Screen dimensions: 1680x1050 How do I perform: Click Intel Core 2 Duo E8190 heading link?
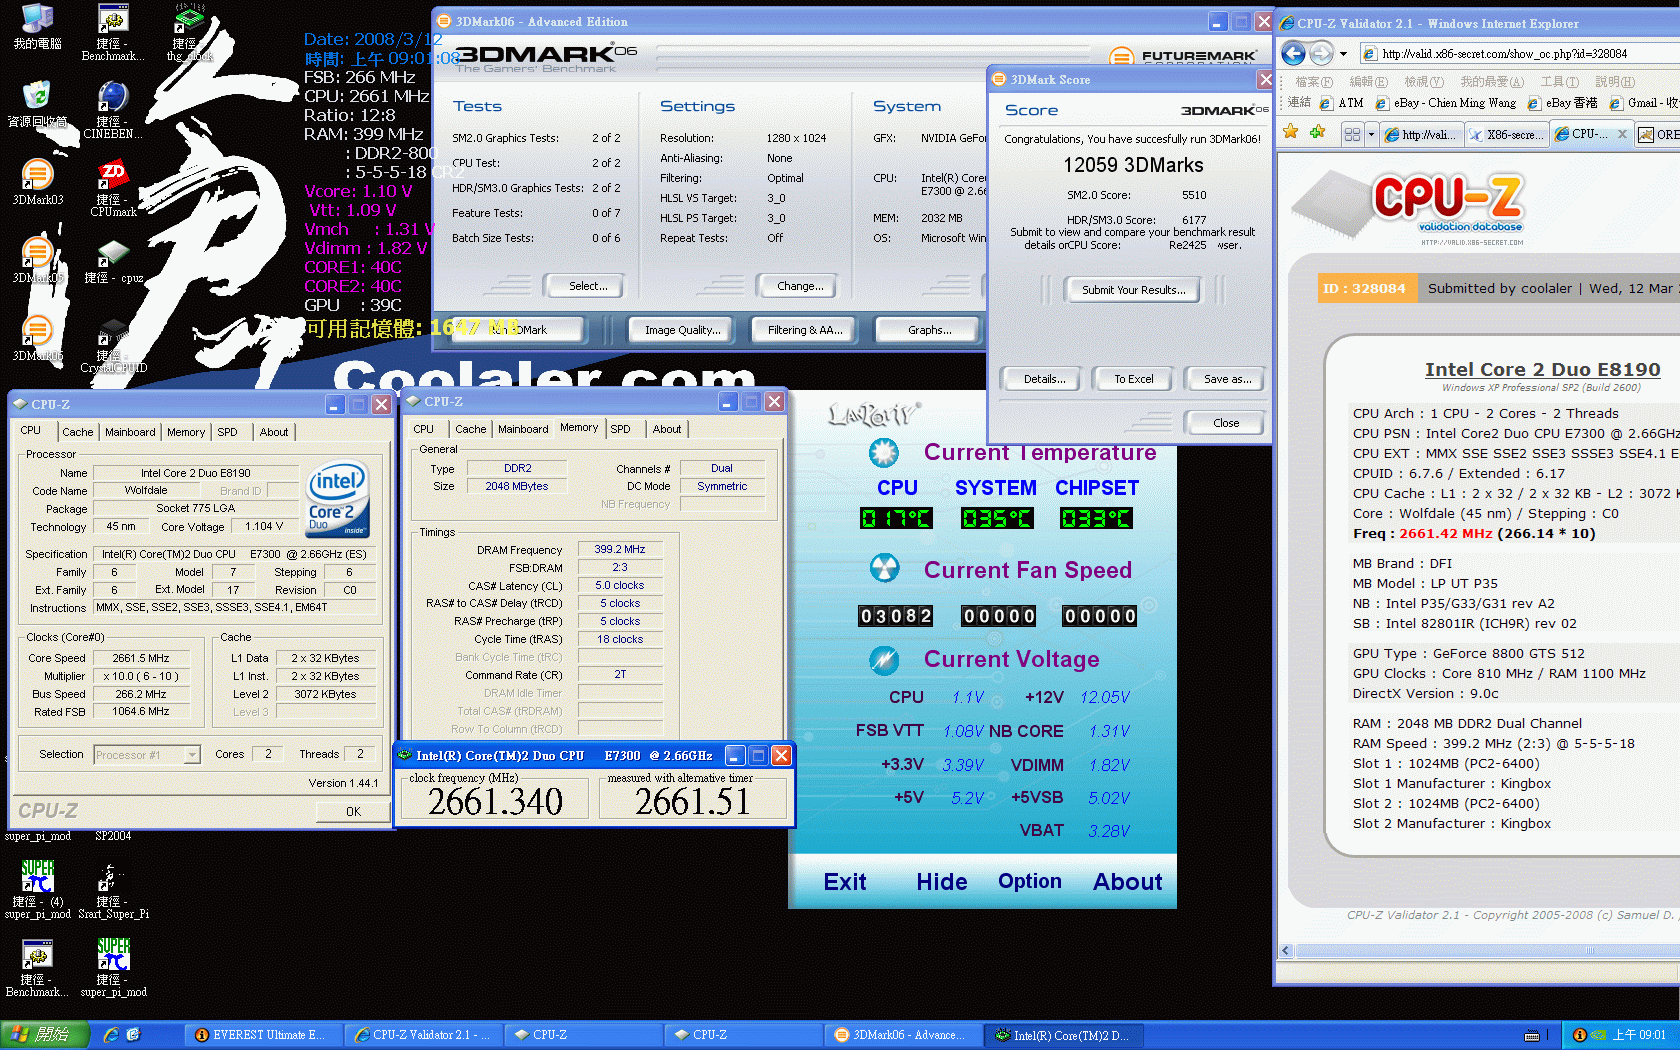pos(1542,370)
